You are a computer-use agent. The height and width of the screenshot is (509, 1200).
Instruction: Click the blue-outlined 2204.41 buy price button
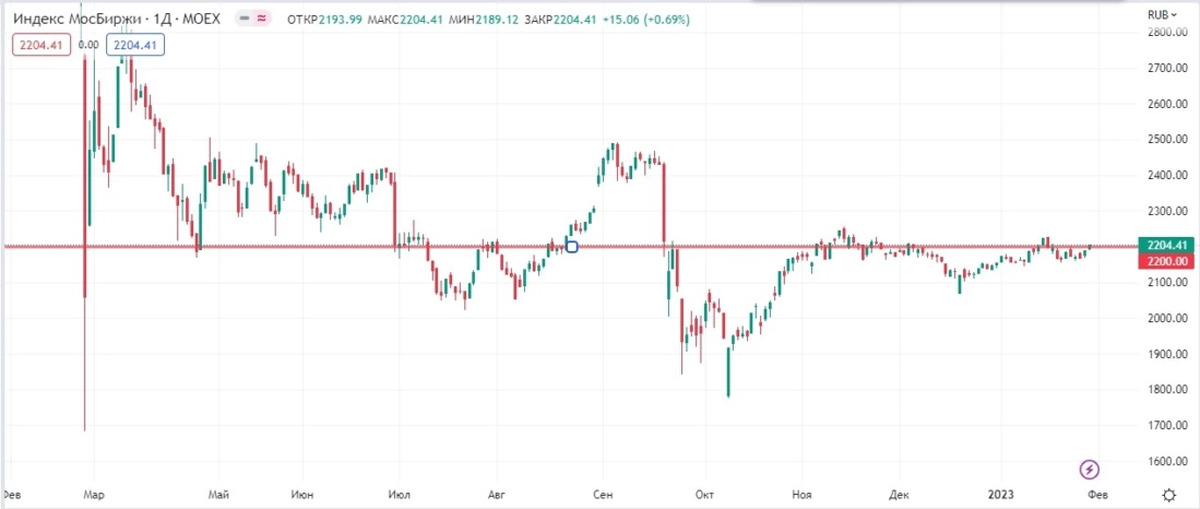point(136,44)
